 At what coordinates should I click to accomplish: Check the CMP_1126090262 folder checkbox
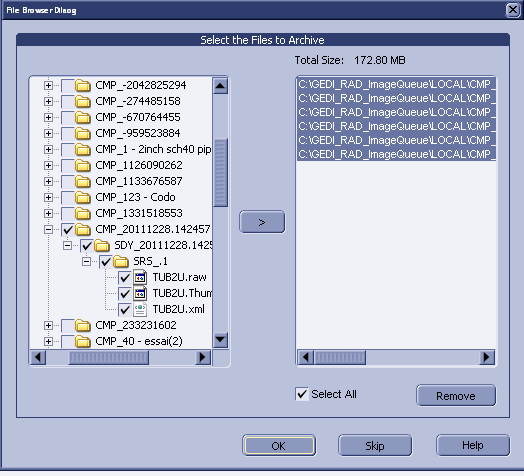pyautogui.click(x=68, y=165)
